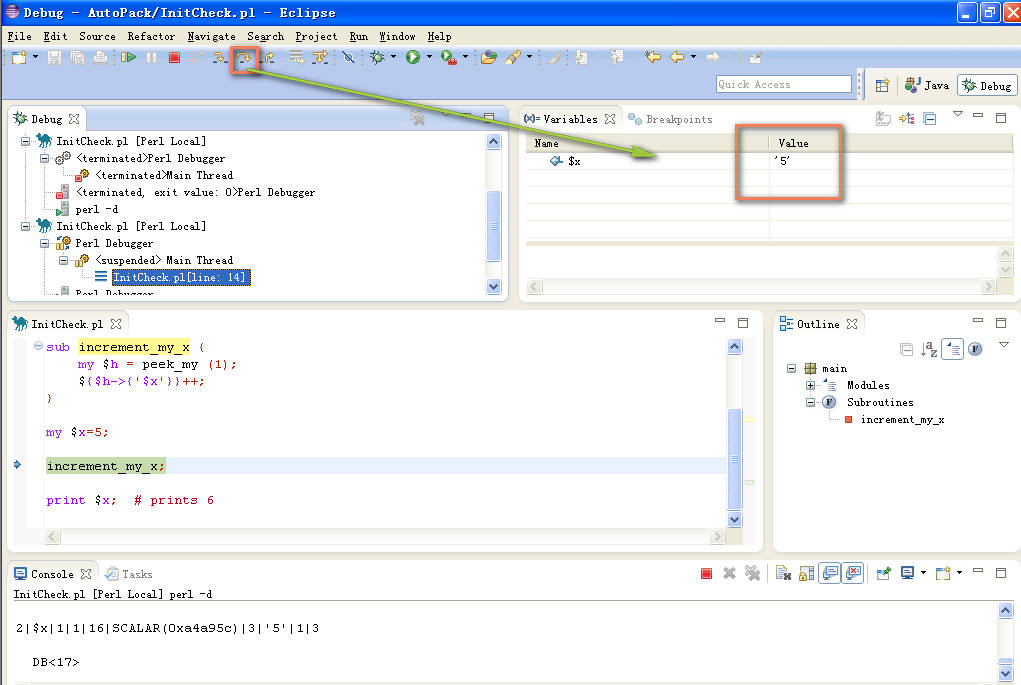Viewport: 1021px width, 685px height.
Task: Select increment_my_x in the Outline
Action: pyautogui.click(x=902, y=419)
